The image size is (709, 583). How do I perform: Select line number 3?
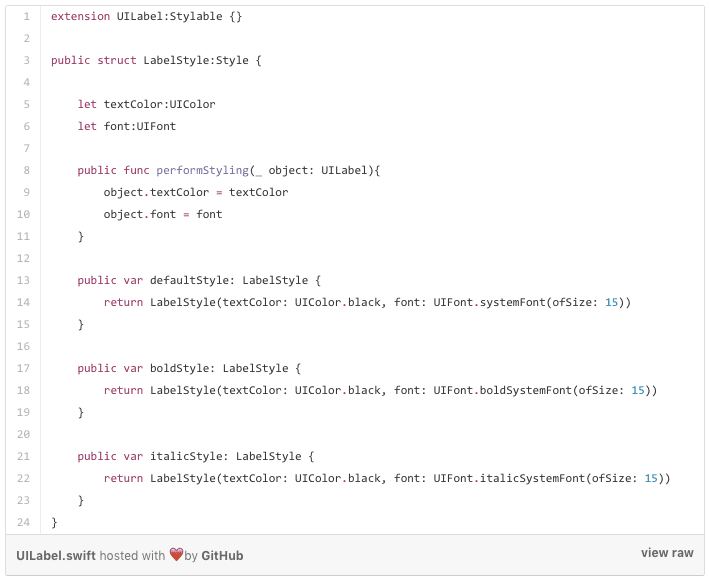pyautogui.click(x=26, y=61)
